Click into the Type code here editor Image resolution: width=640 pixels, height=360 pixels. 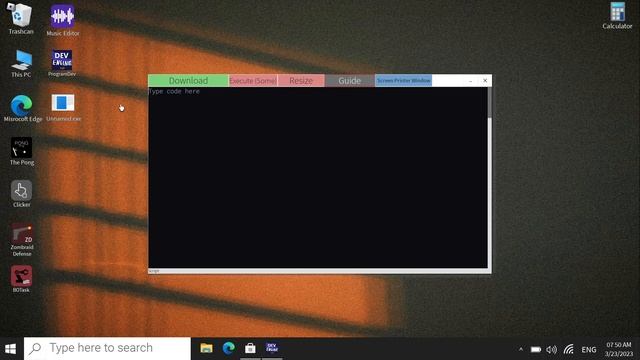tap(318, 178)
